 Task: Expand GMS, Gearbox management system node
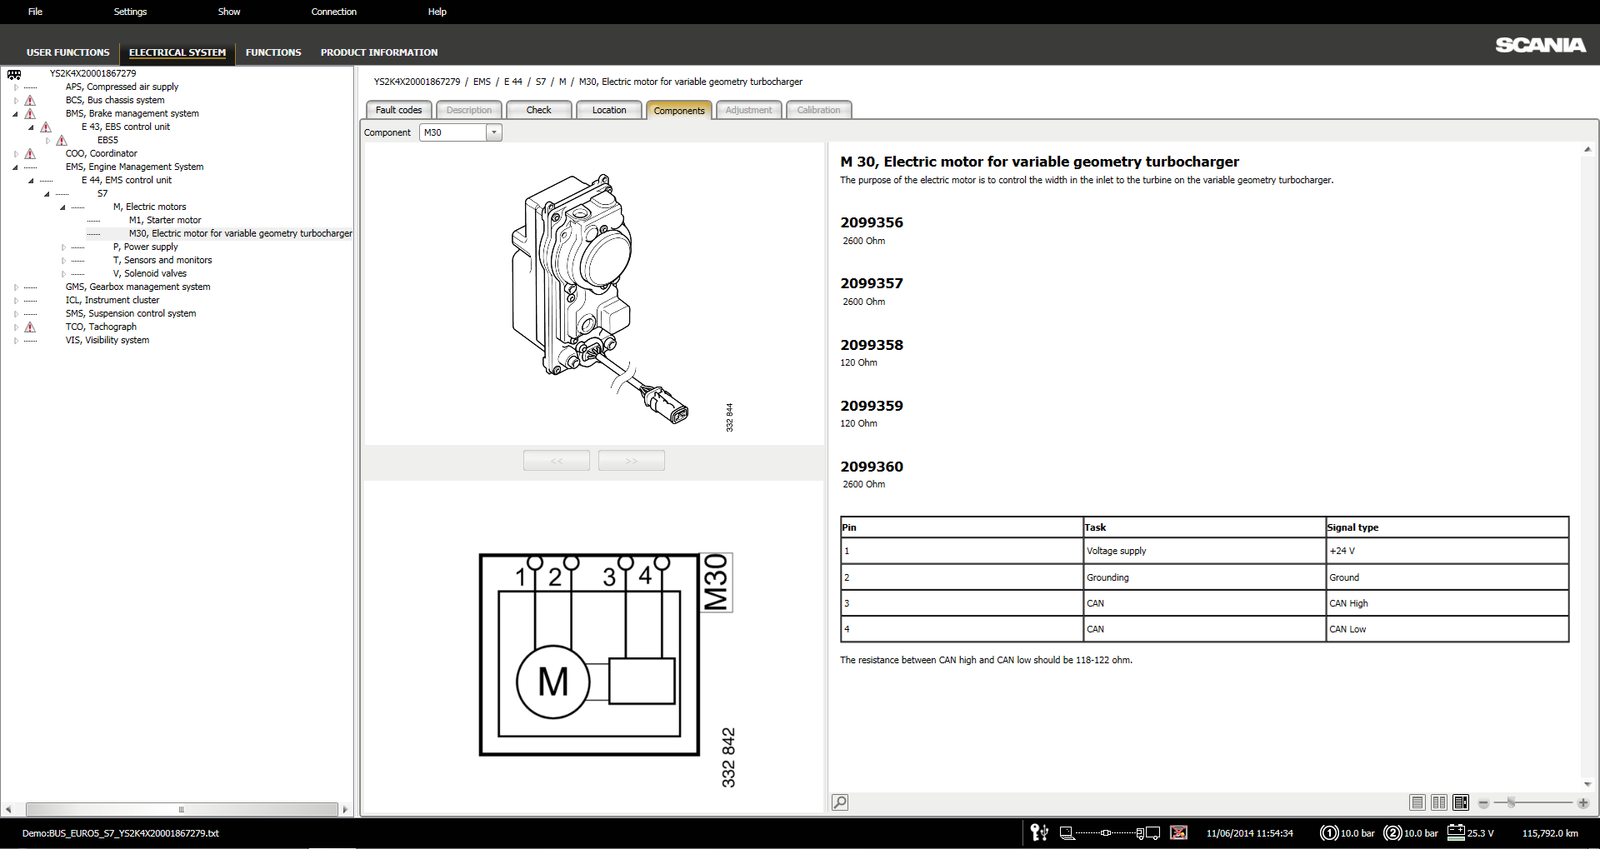click(16, 287)
